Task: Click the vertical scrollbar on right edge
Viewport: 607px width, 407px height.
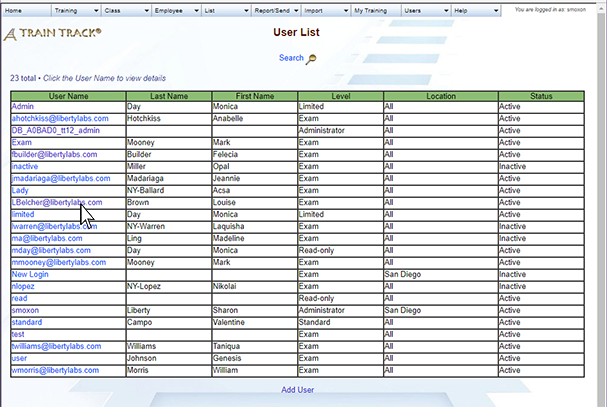Action: (602, 203)
